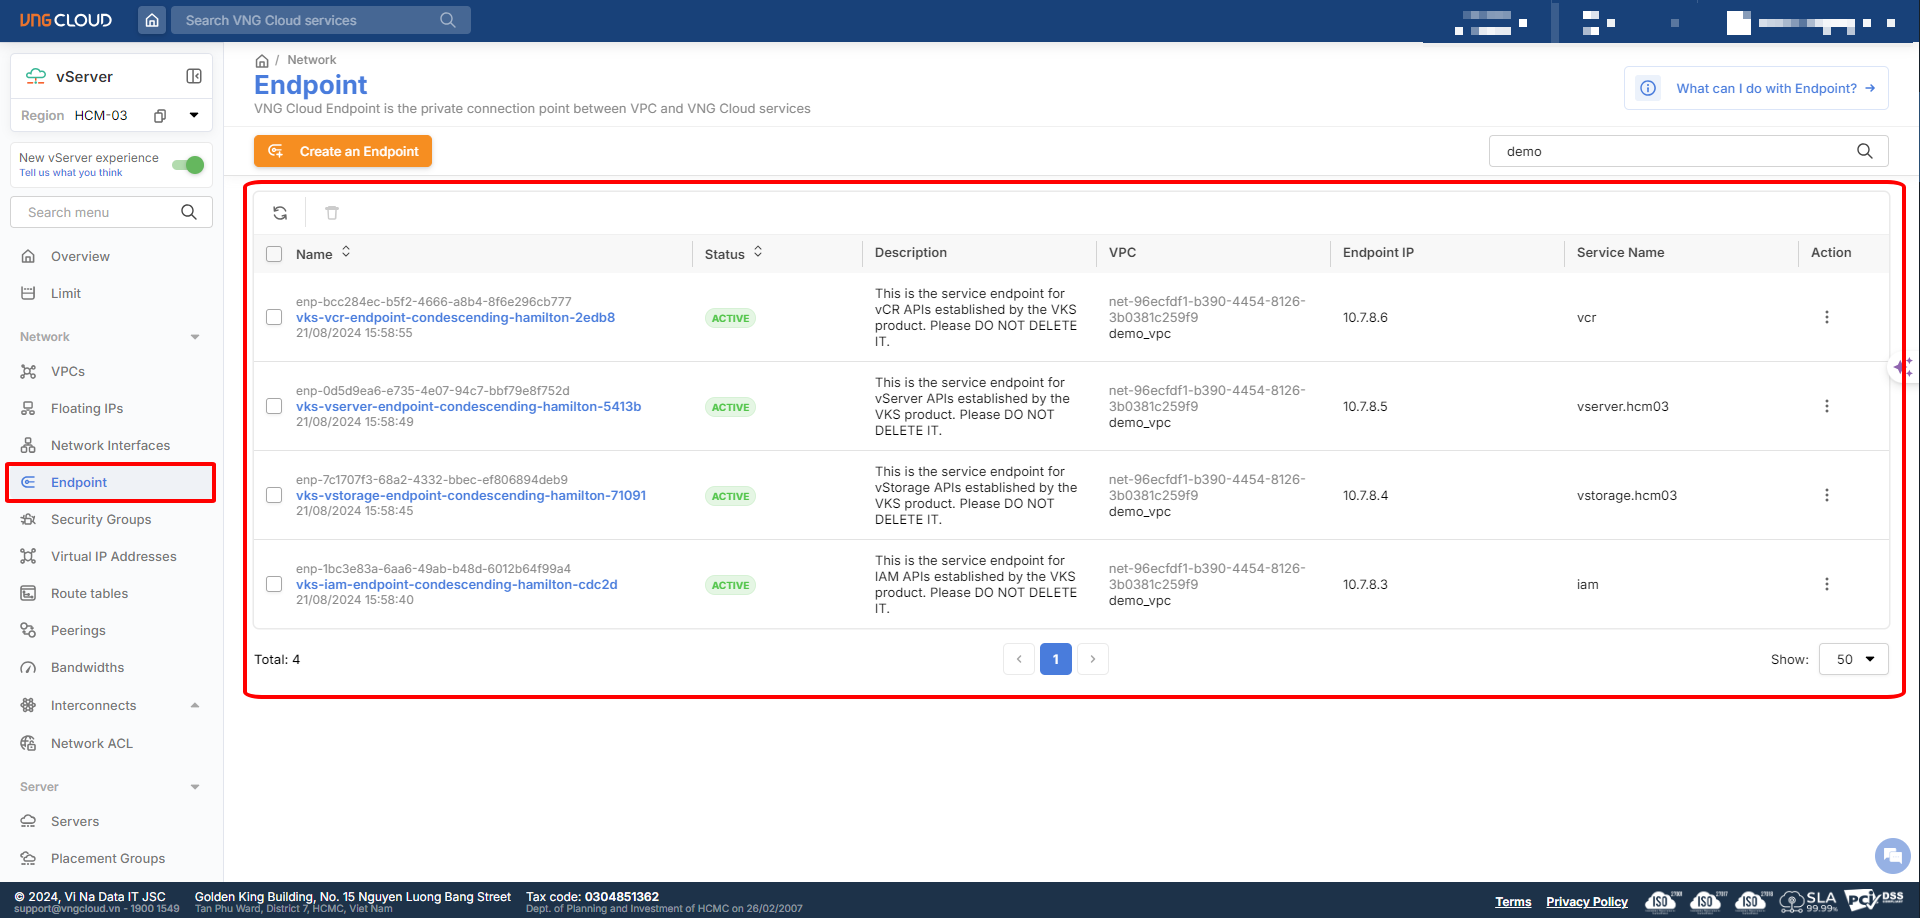Open the Show 50 rows-per-page dropdown
Image resolution: width=1920 pixels, height=918 pixels.
[x=1854, y=660]
